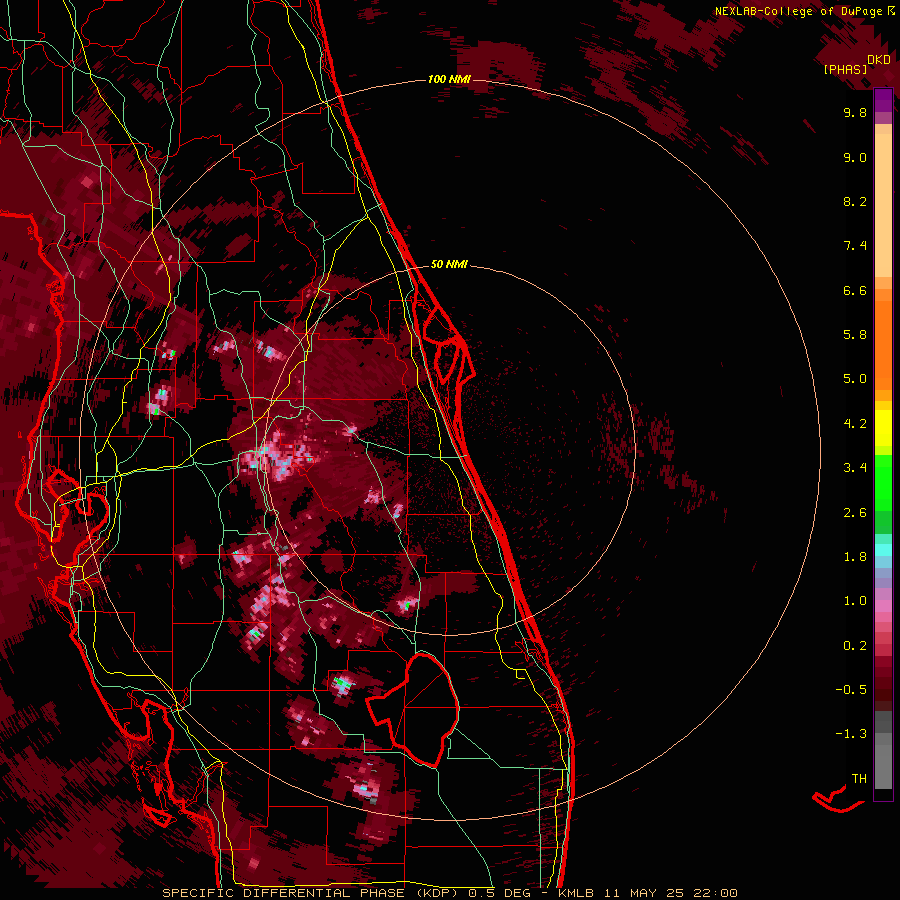Click the 9.8 value on the color scale
The width and height of the screenshot is (900, 900).
pos(855,112)
